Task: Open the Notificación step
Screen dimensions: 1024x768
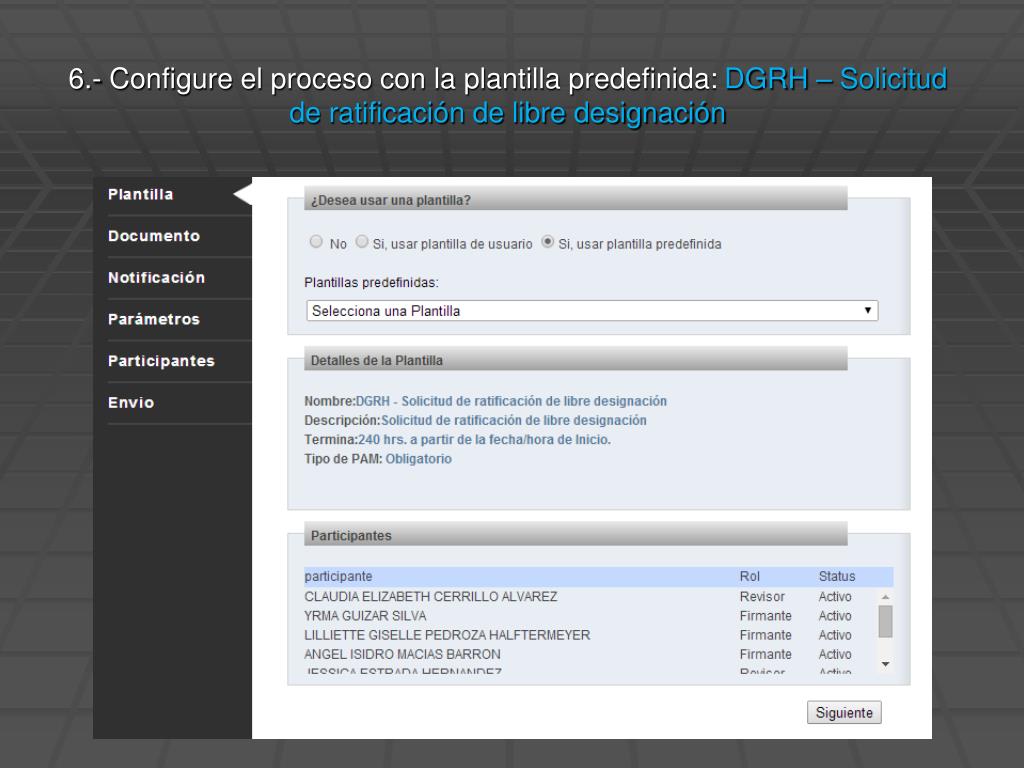Action: (x=157, y=278)
